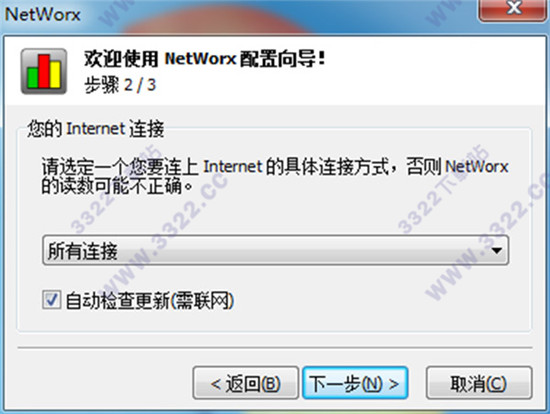Click the red bar in the NetWorx logo

44,71
